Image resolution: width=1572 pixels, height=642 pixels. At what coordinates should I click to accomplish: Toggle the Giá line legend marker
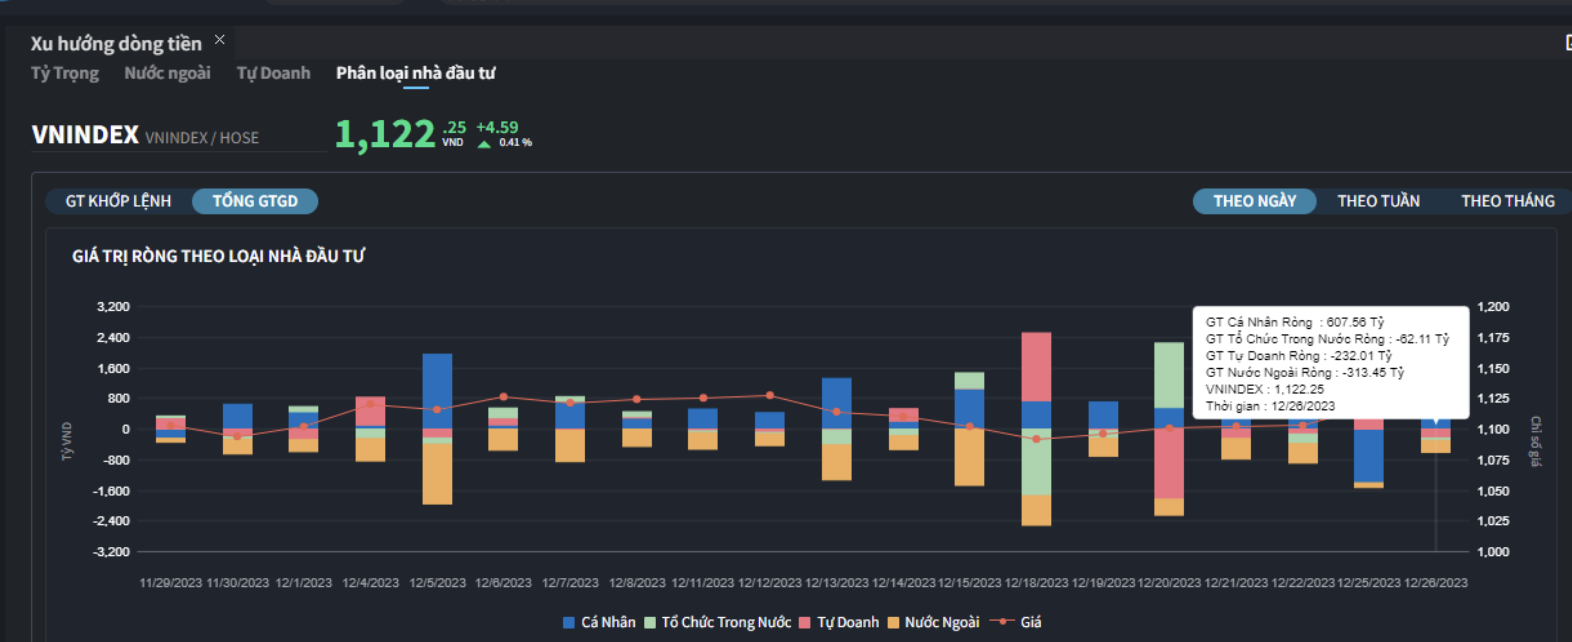click(1002, 622)
